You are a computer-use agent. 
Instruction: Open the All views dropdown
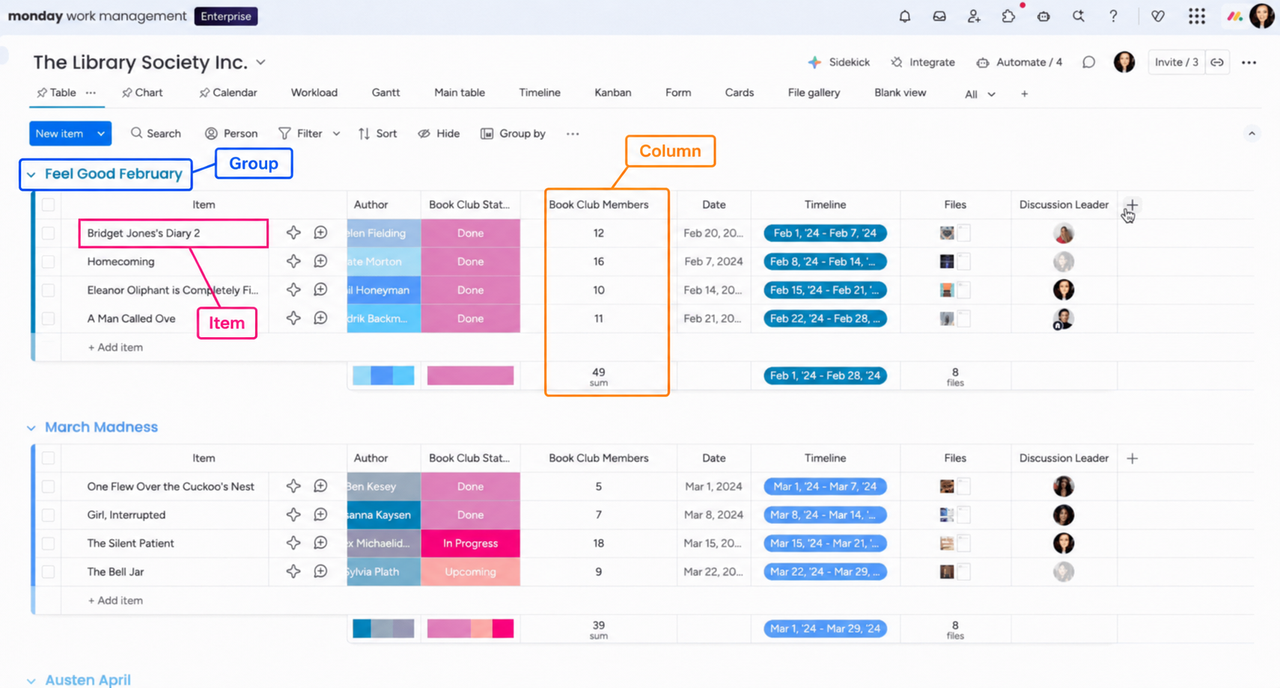point(980,94)
